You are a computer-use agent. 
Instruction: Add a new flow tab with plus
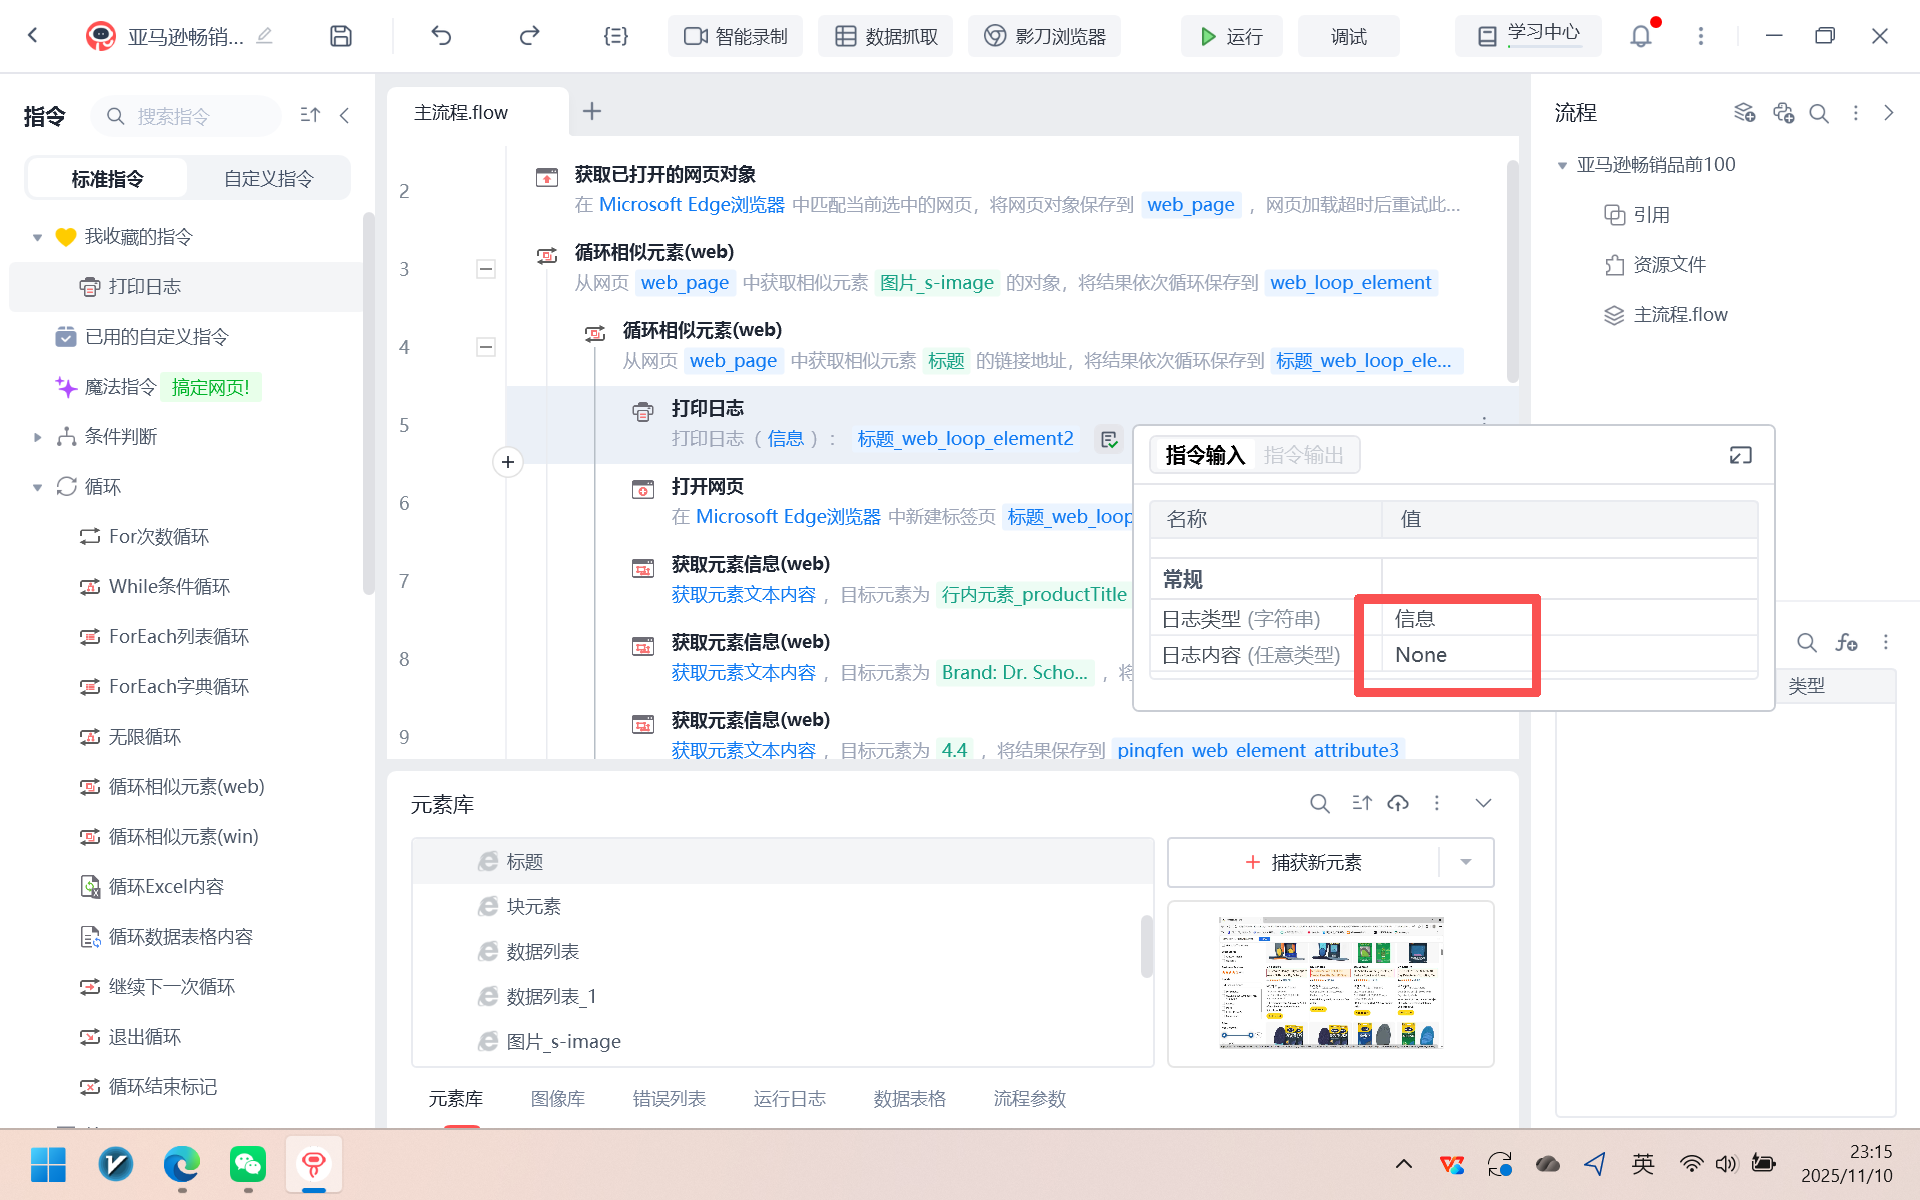coord(592,111)
